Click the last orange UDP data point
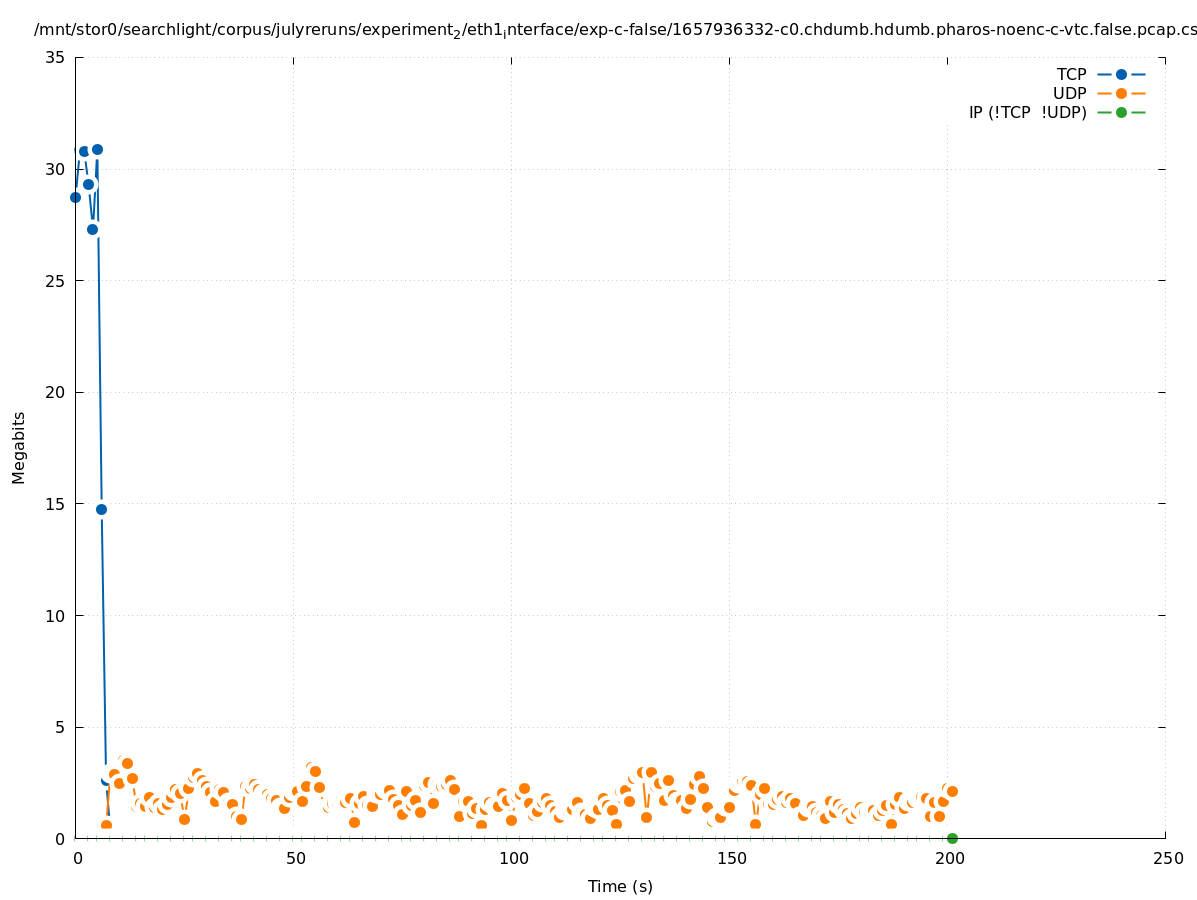Image resolution: width=1197 pixels, height=900 pixels. (952, 791)
